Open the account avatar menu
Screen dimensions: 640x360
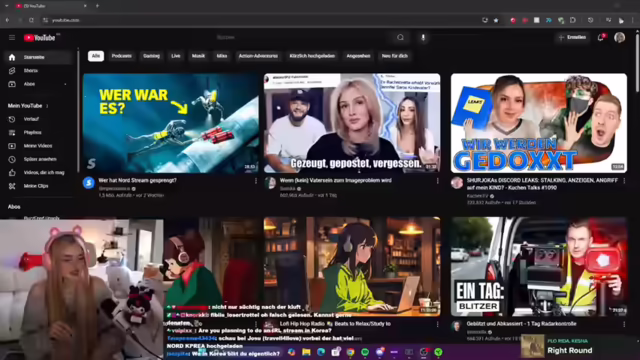(620, 38)
